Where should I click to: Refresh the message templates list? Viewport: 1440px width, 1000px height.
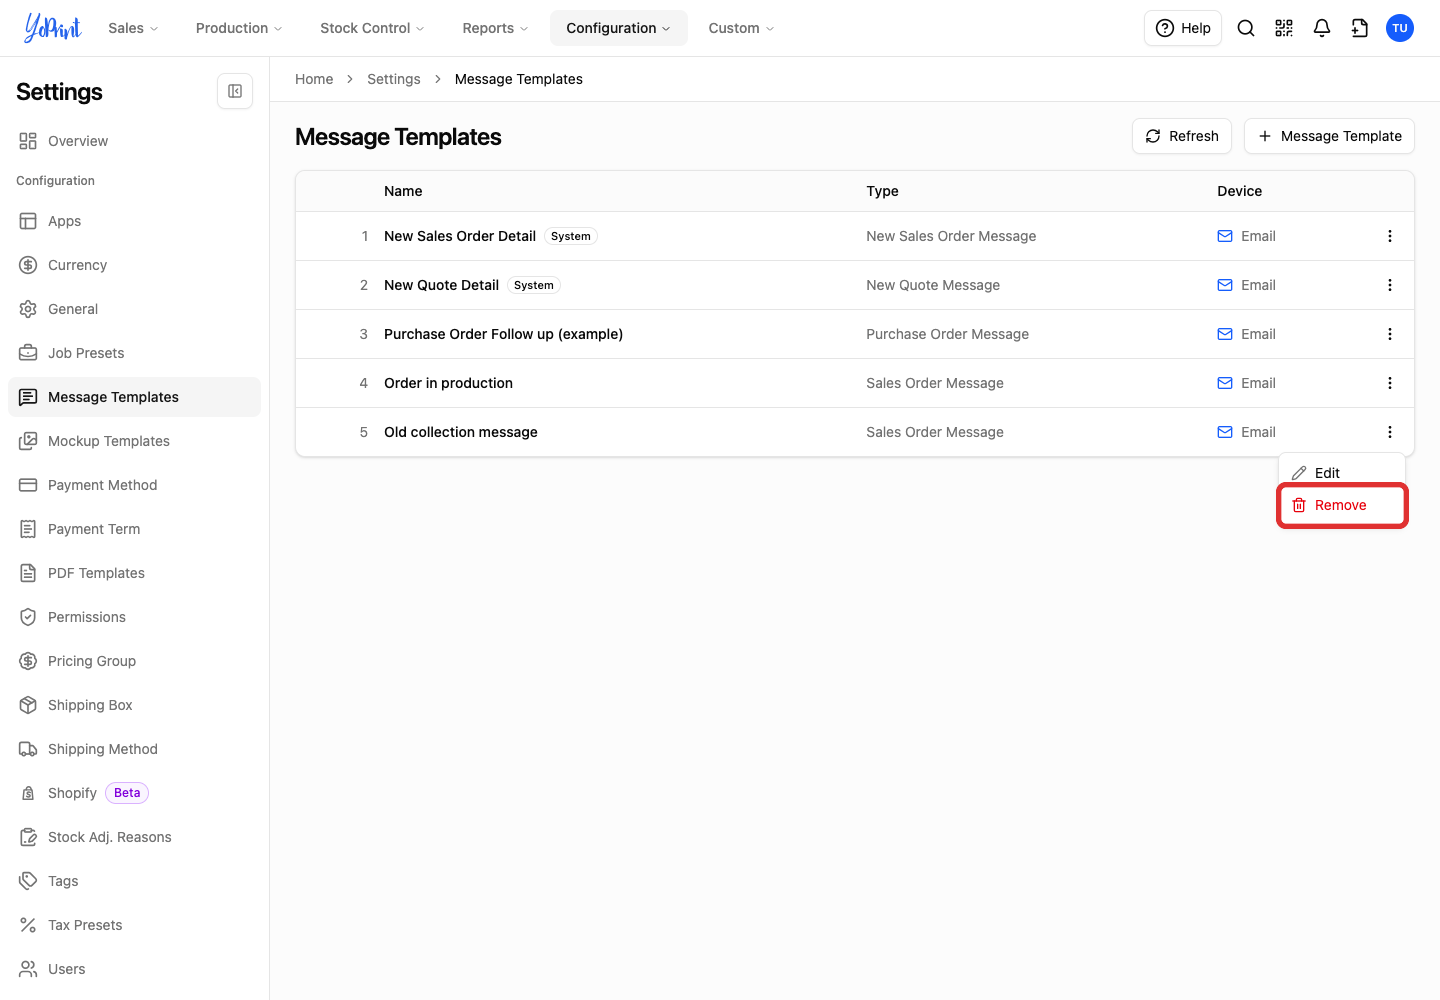pyautogui.click(x=1182, y=136)
